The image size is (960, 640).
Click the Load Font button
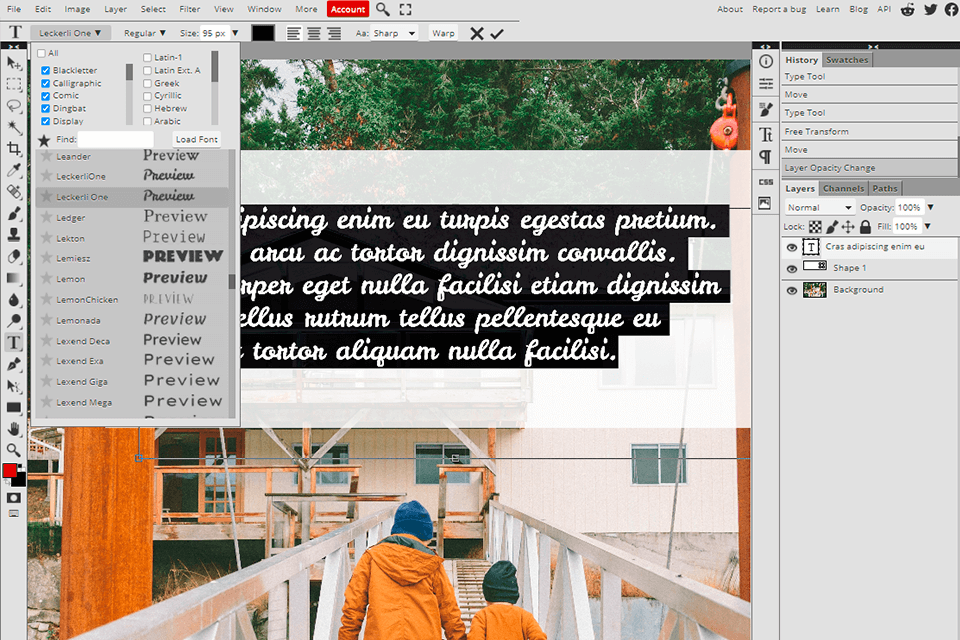pyautogui.click(x=195, y=139)
